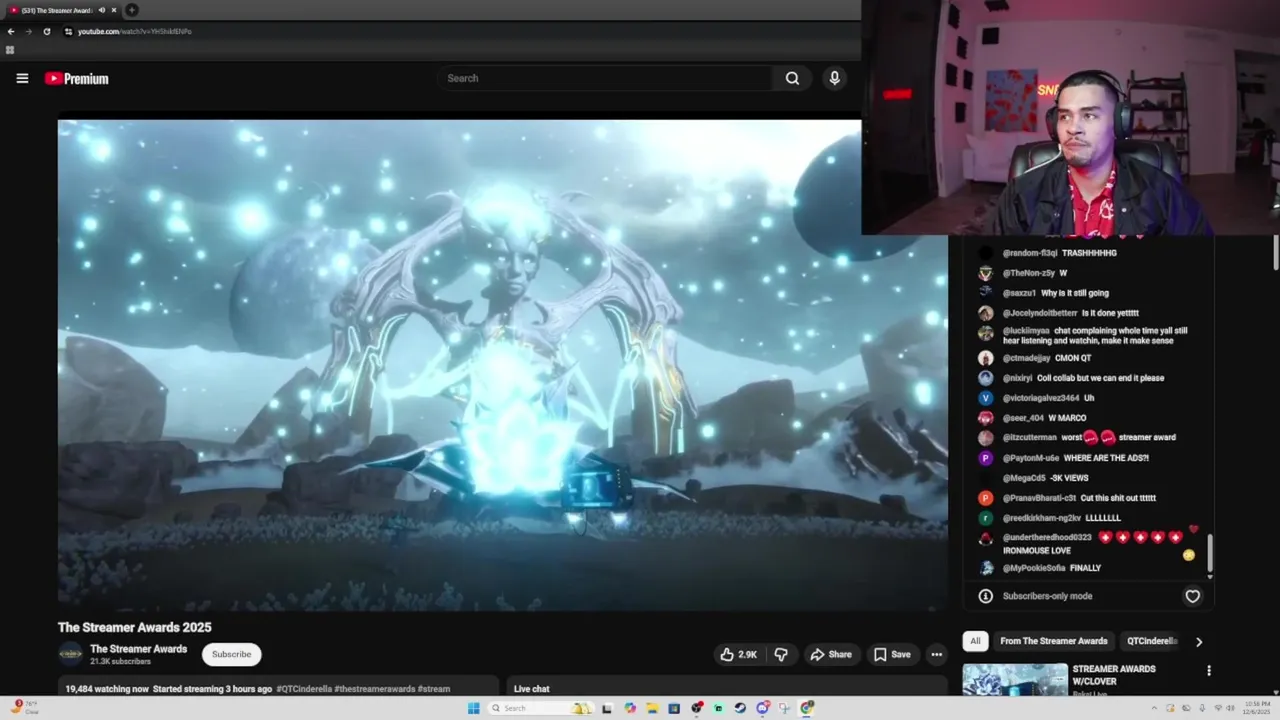This screenshot has height=720, width=1280.
Task: Share the video
Action: pos(830,654)
